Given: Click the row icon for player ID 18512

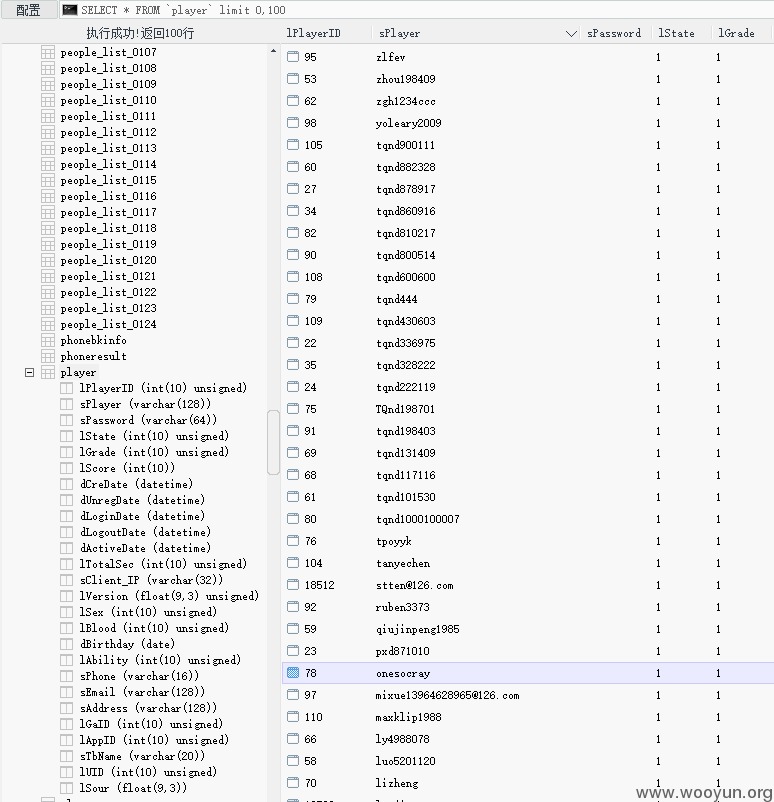Looking at the screenshot, I should 293,585.
